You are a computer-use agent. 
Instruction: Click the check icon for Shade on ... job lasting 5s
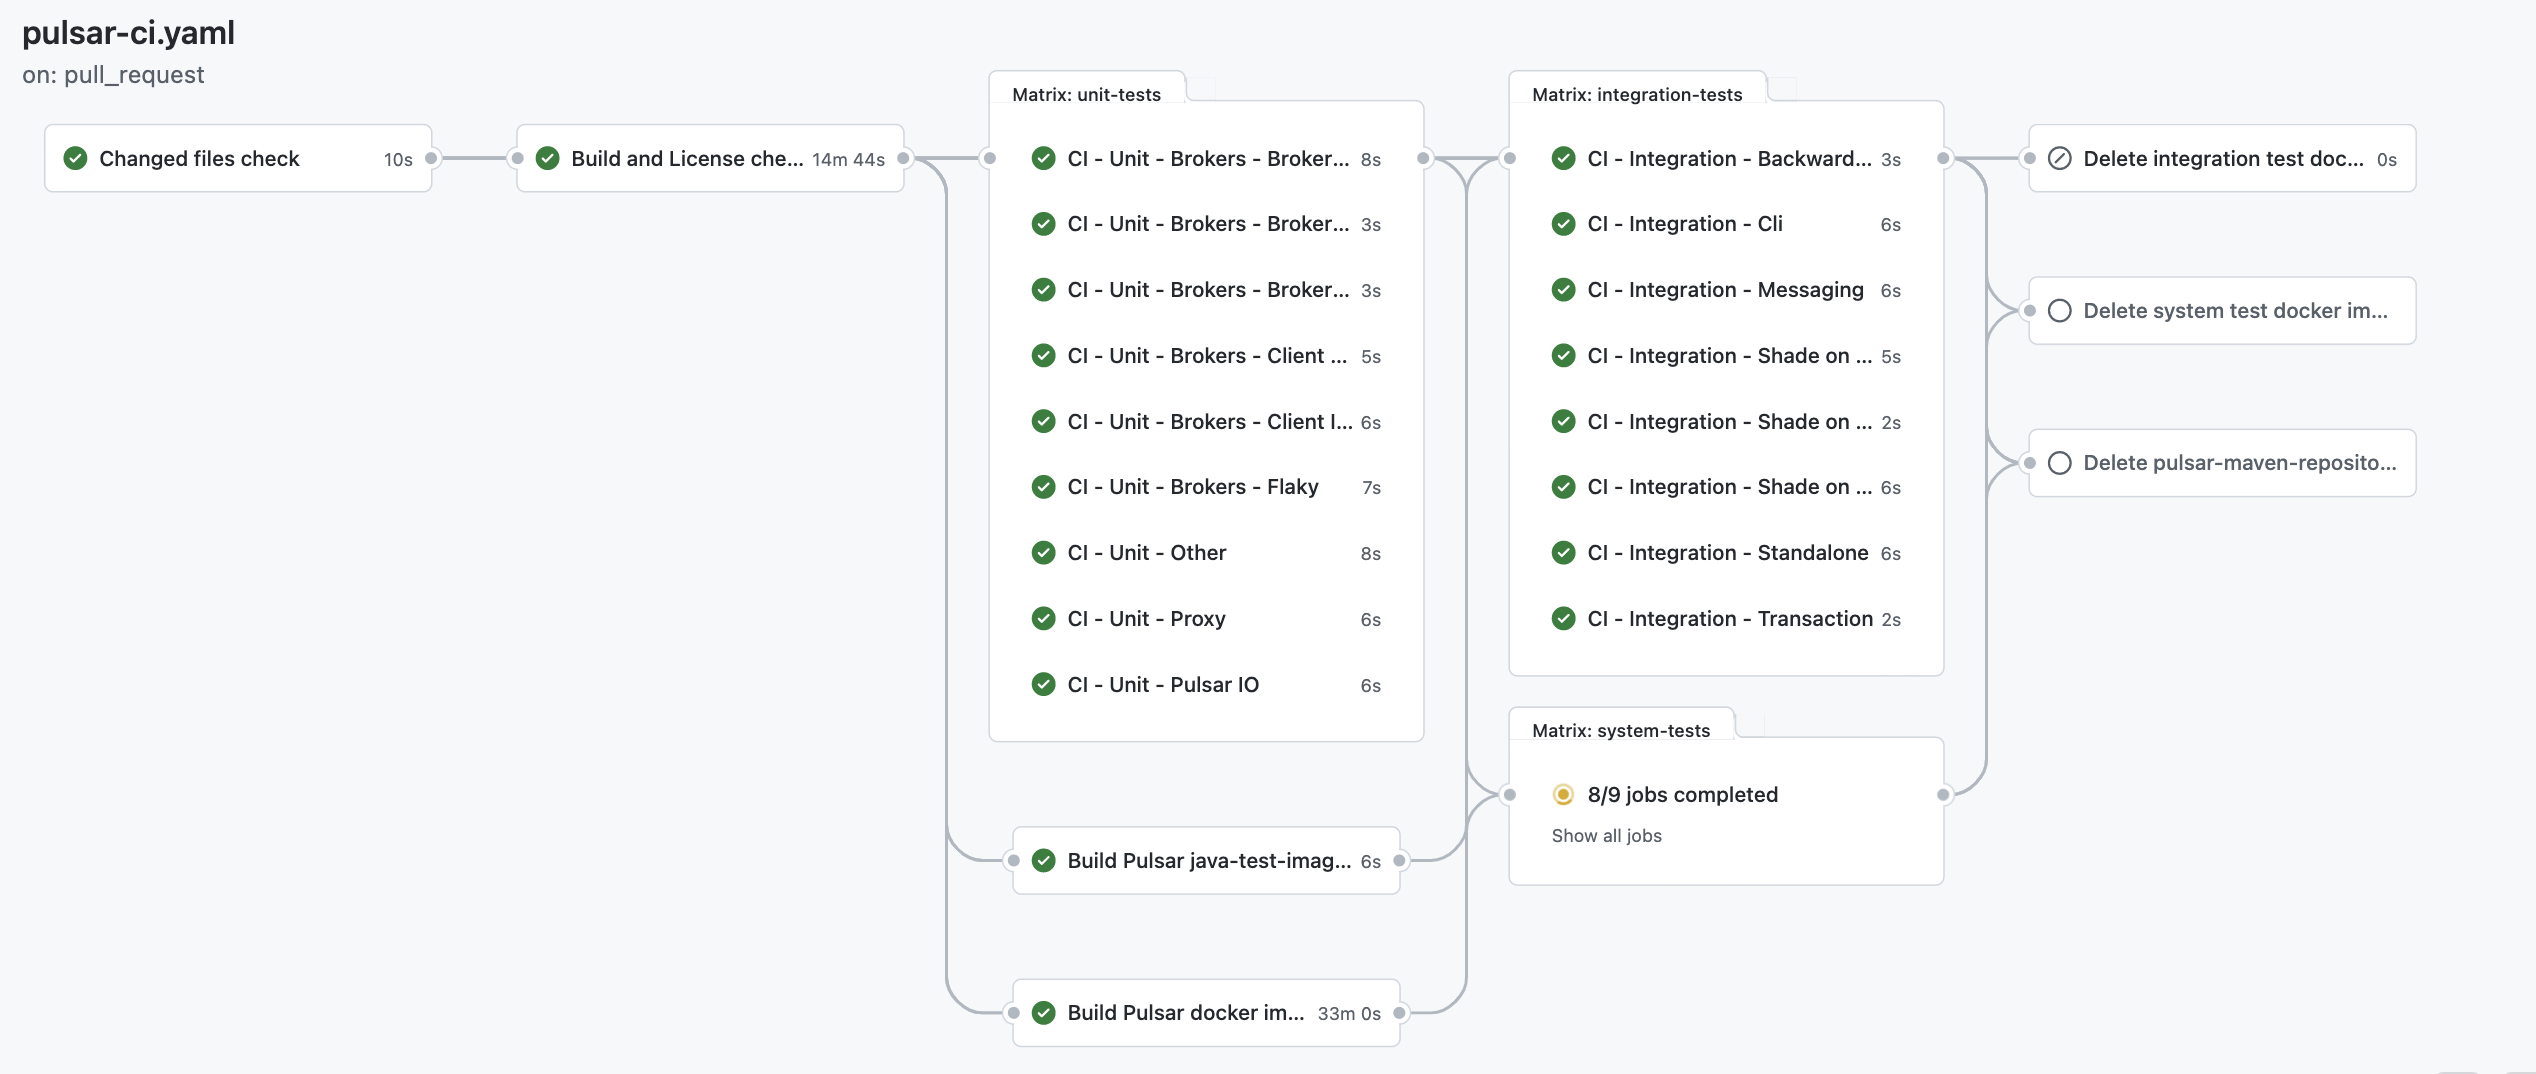click(1563, 356)
